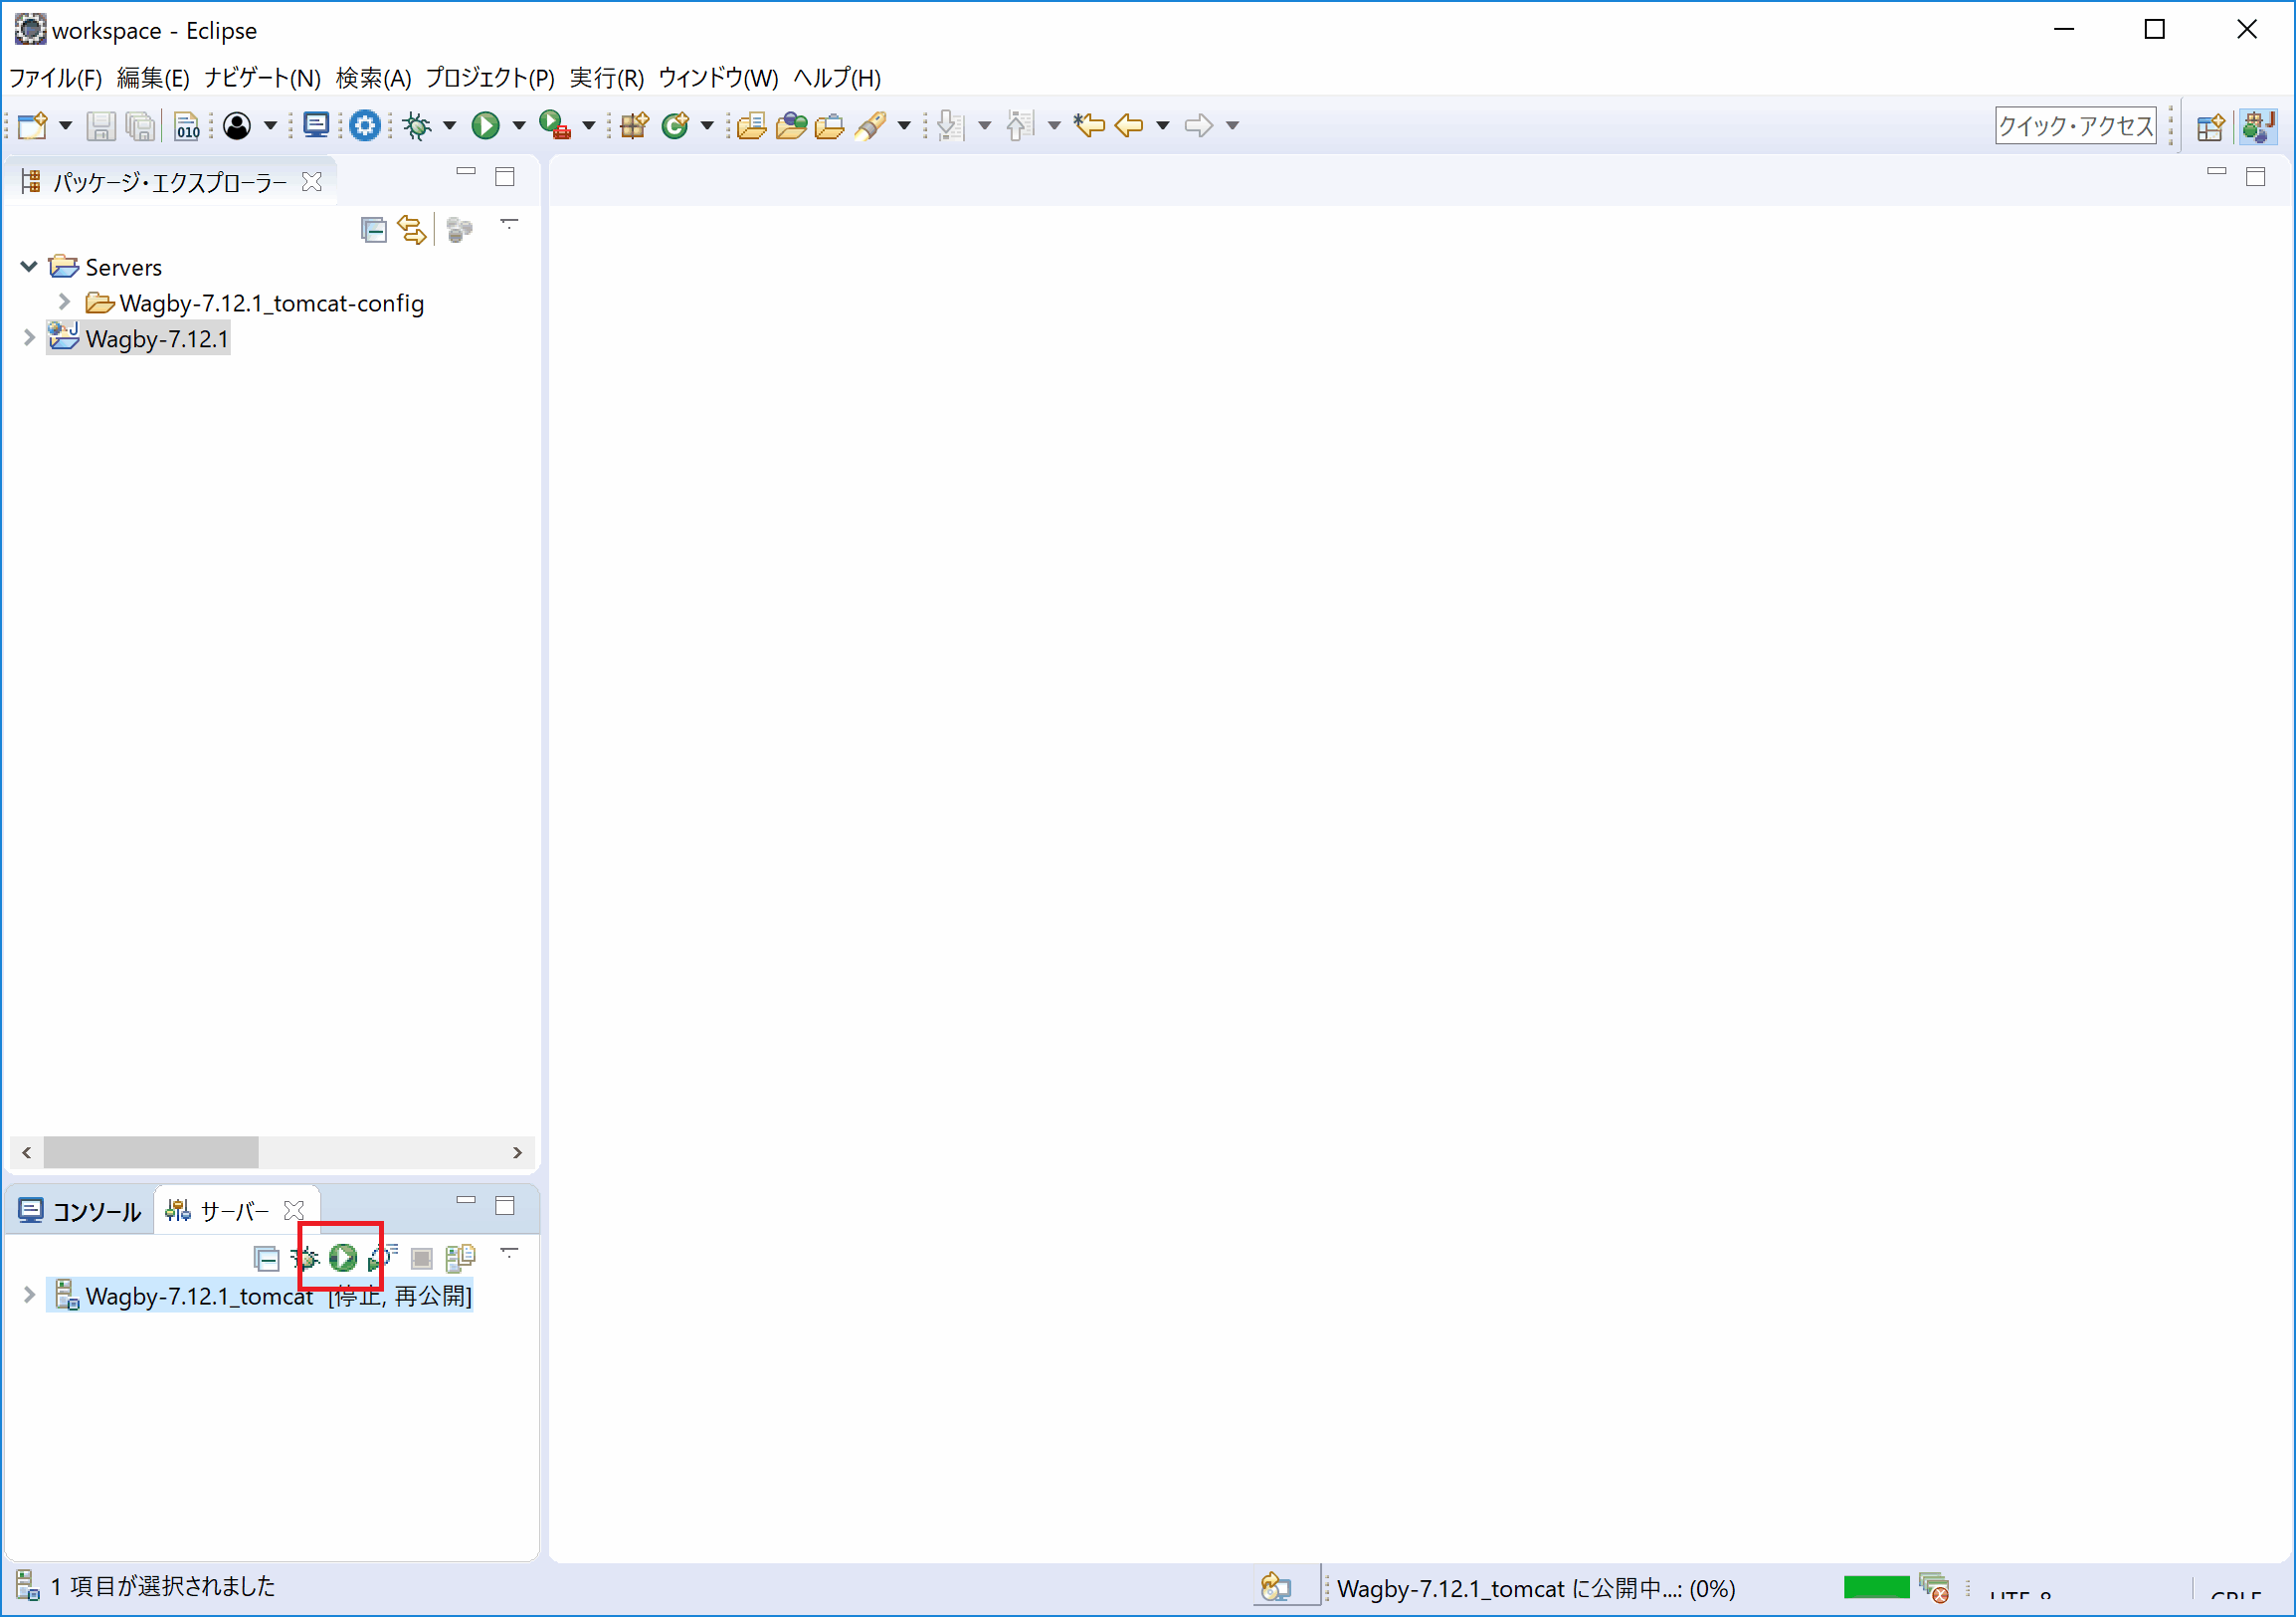Open the New wizard dropdown arrow
The width and height of the screenshot is (2296, 1617).
(65, 126)
